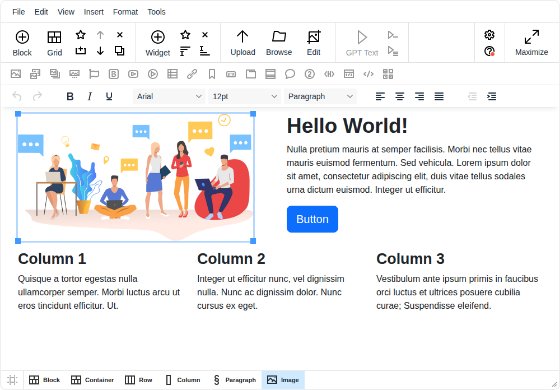Insert video (YouTube-style) widget icon
560x390 pixels.
tap(133, 74)
